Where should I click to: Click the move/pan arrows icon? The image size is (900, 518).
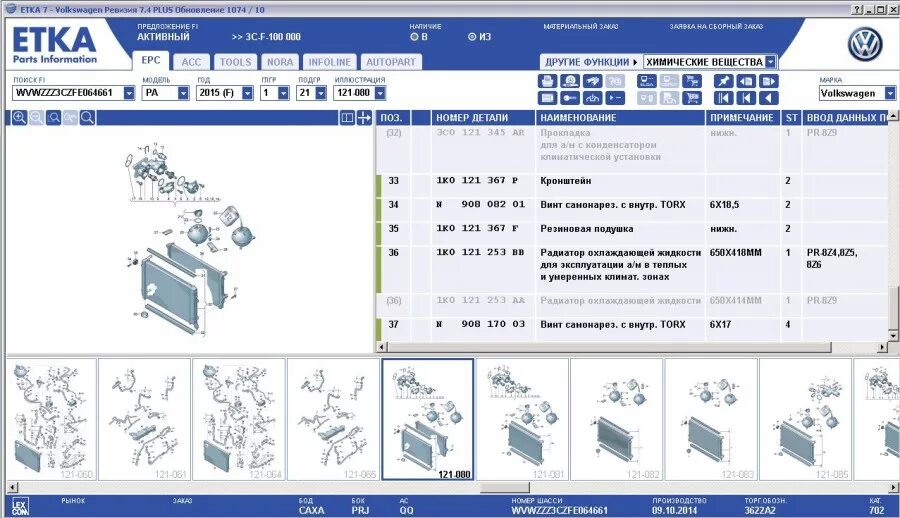(x=364, y=118)
